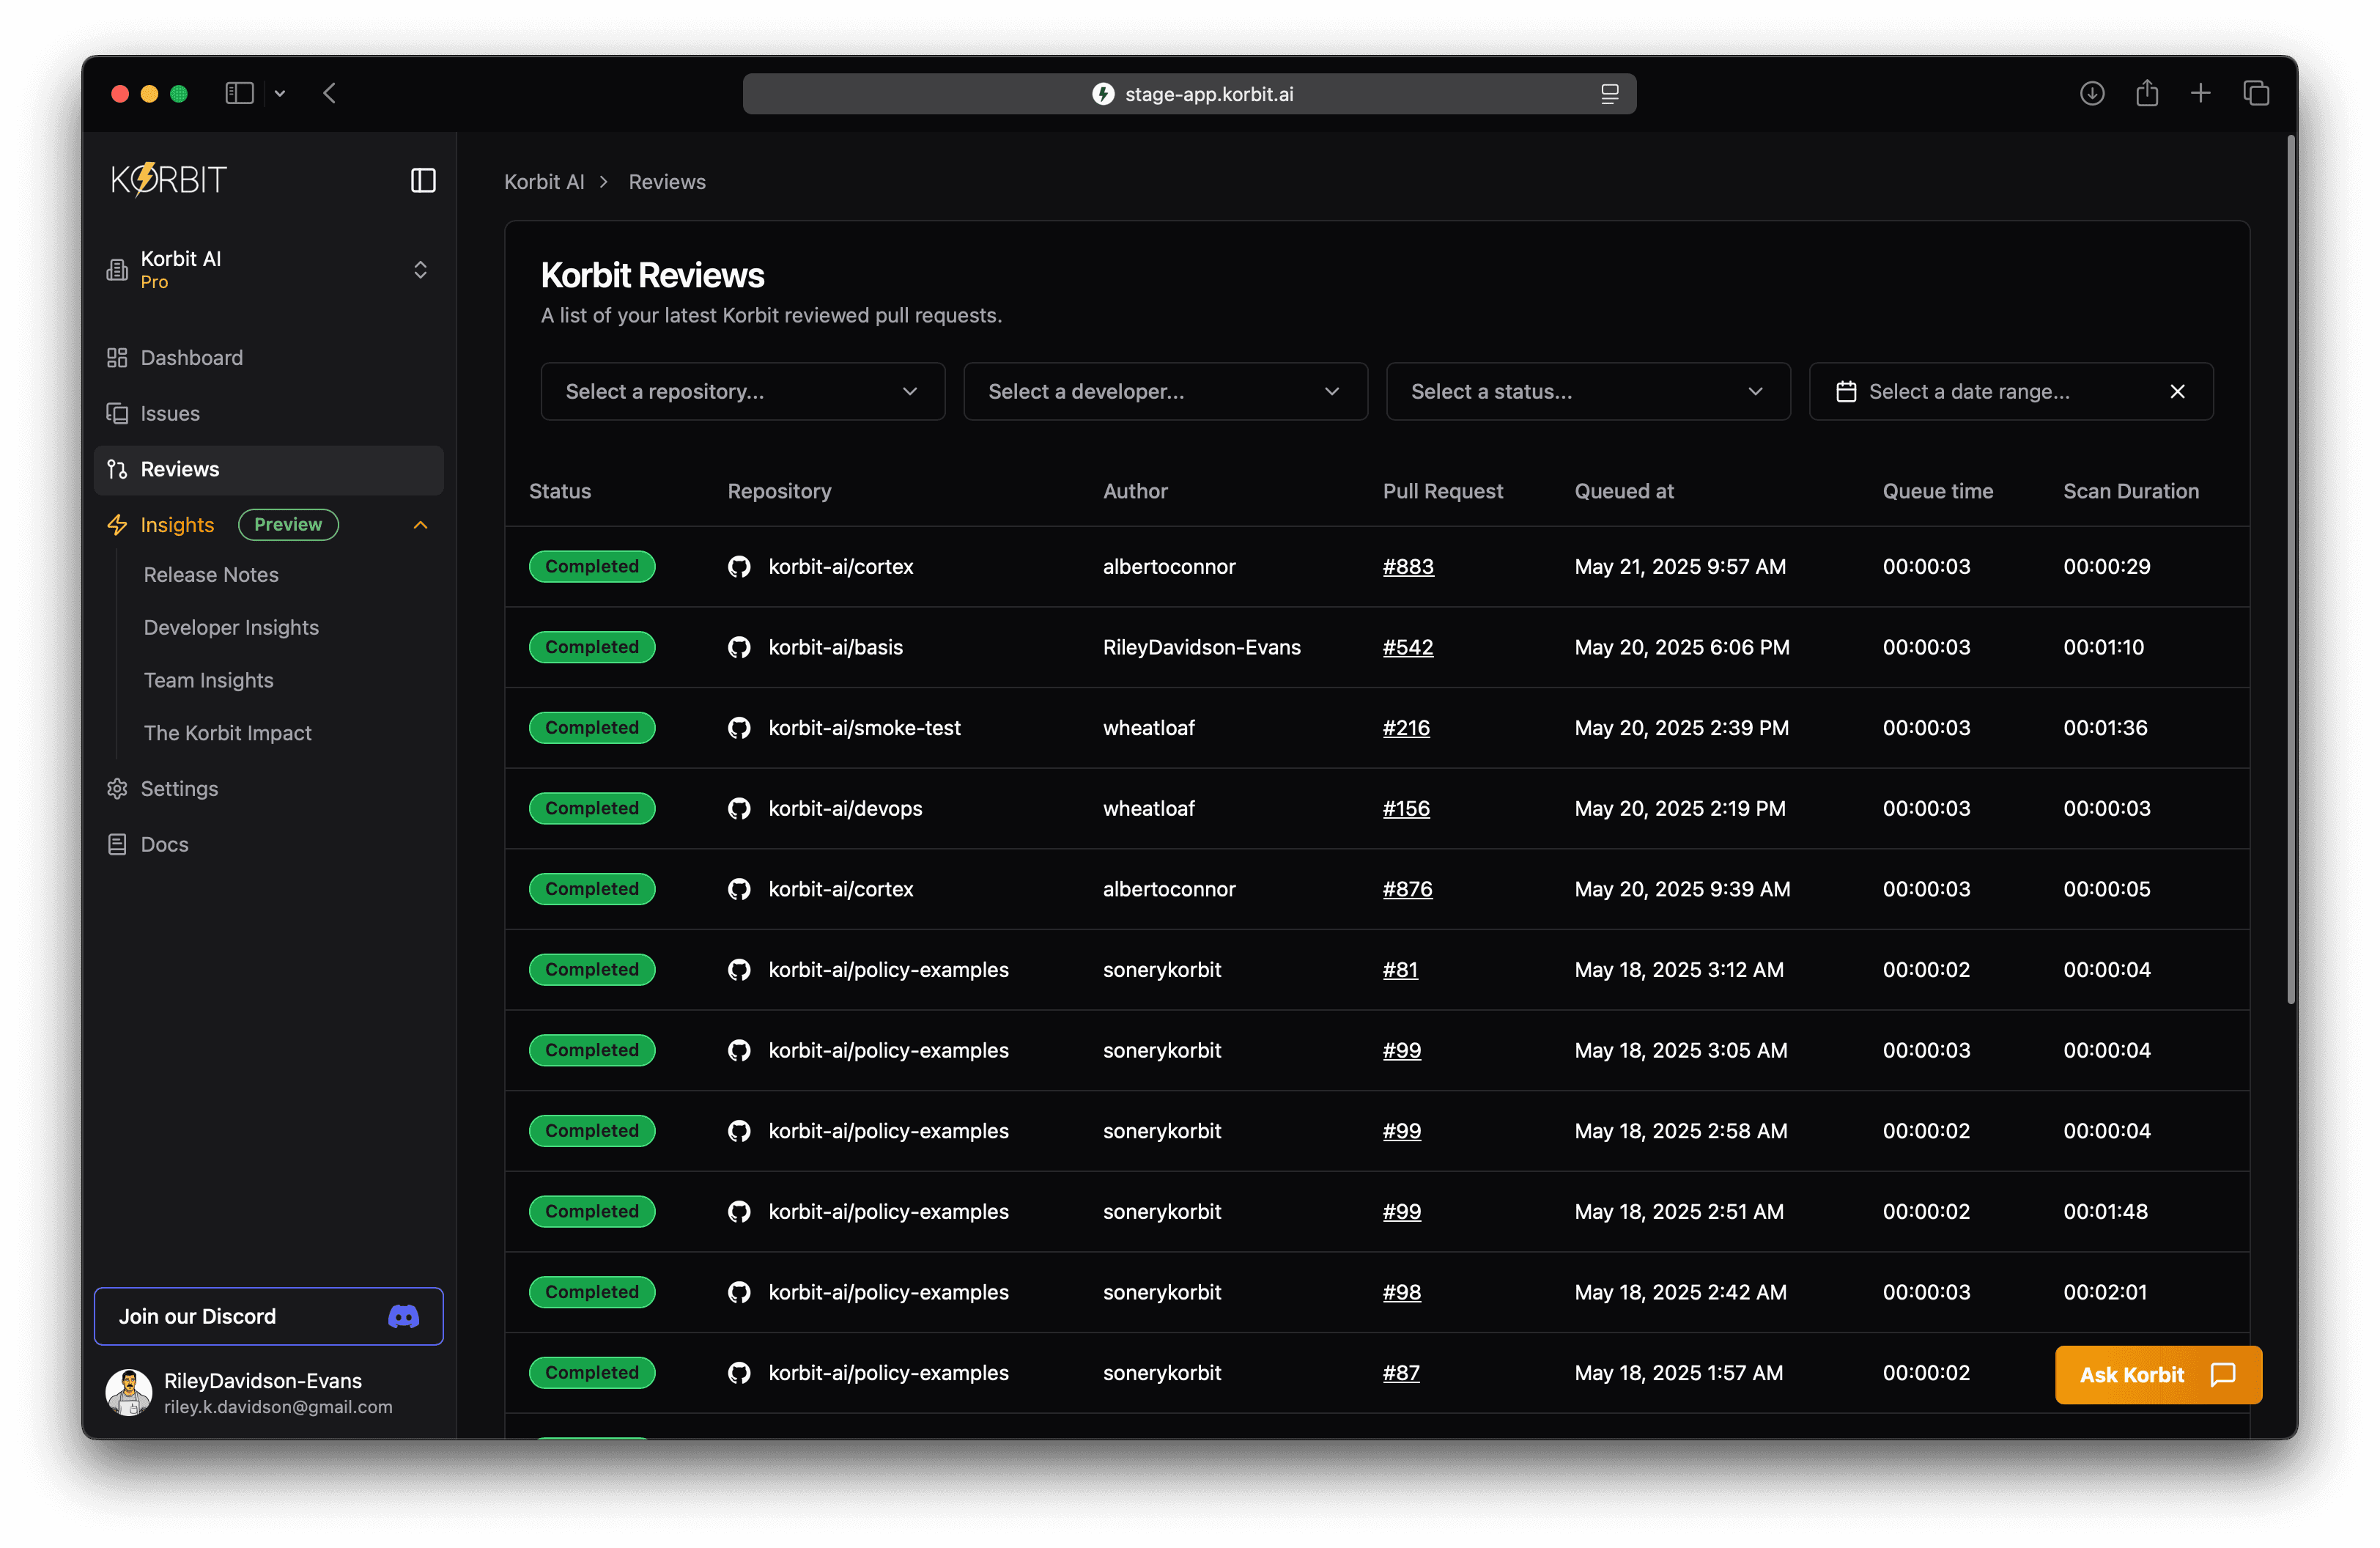Open pull request #876 link

[x=1407, y=889]
